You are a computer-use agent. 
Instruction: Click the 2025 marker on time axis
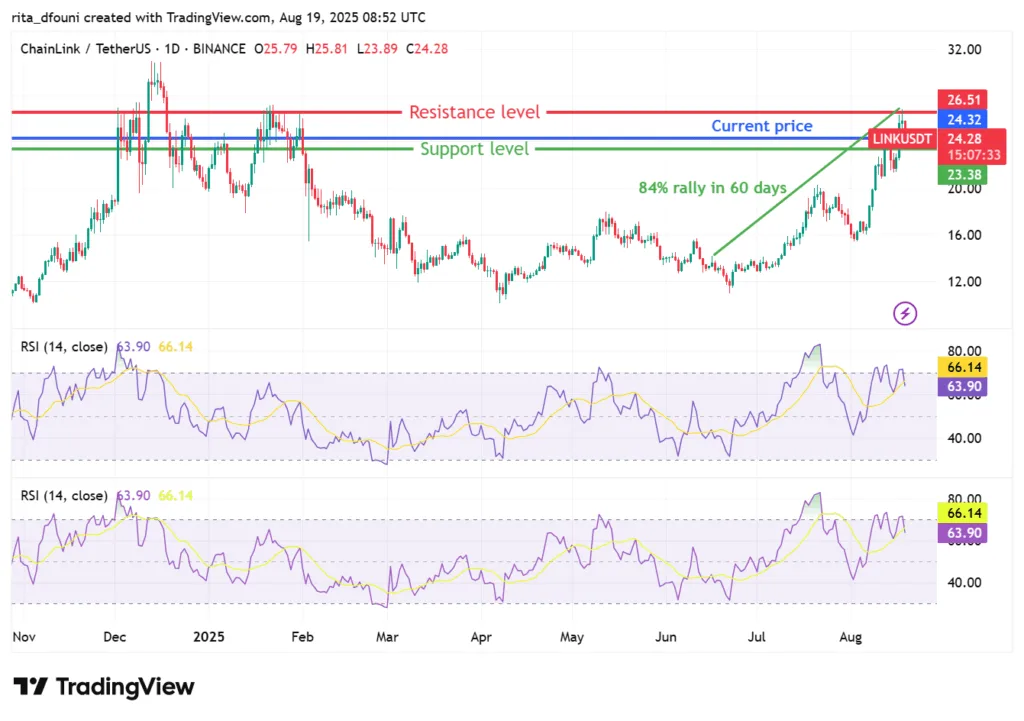pos(212,635)
